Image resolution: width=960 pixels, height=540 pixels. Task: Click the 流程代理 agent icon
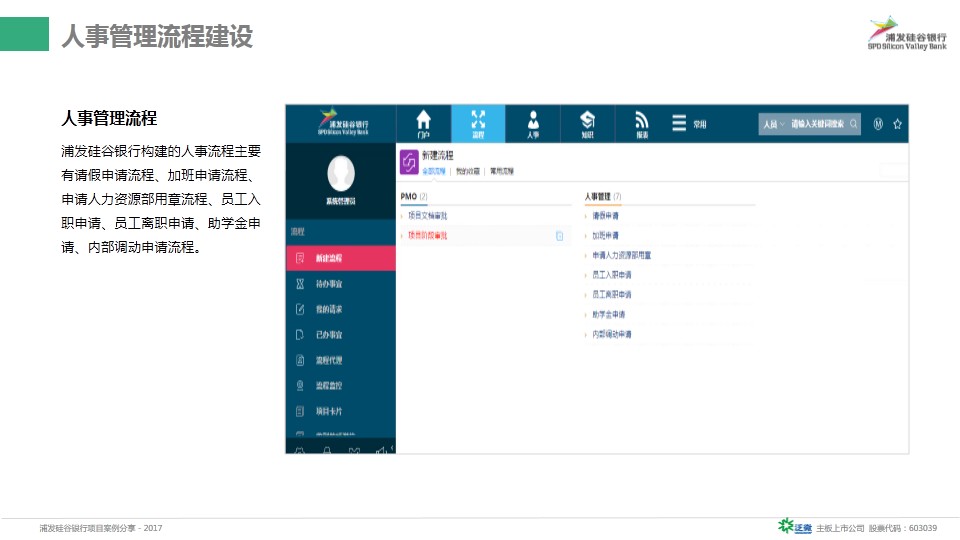point(300,360)
